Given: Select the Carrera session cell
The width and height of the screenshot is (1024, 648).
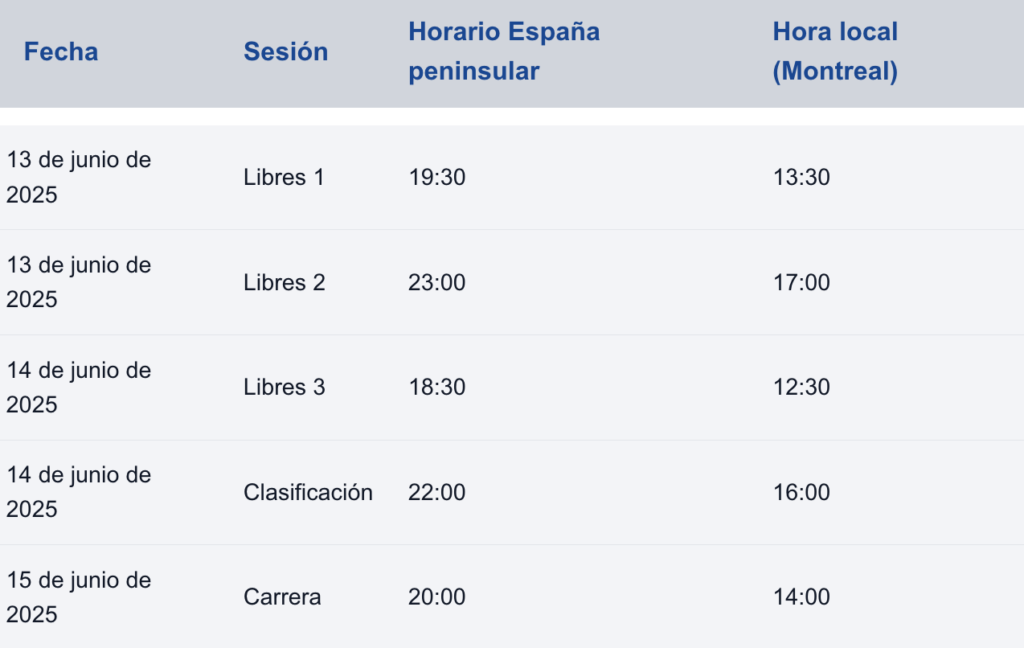Looking at the screenshot, I should coord(282,596).
